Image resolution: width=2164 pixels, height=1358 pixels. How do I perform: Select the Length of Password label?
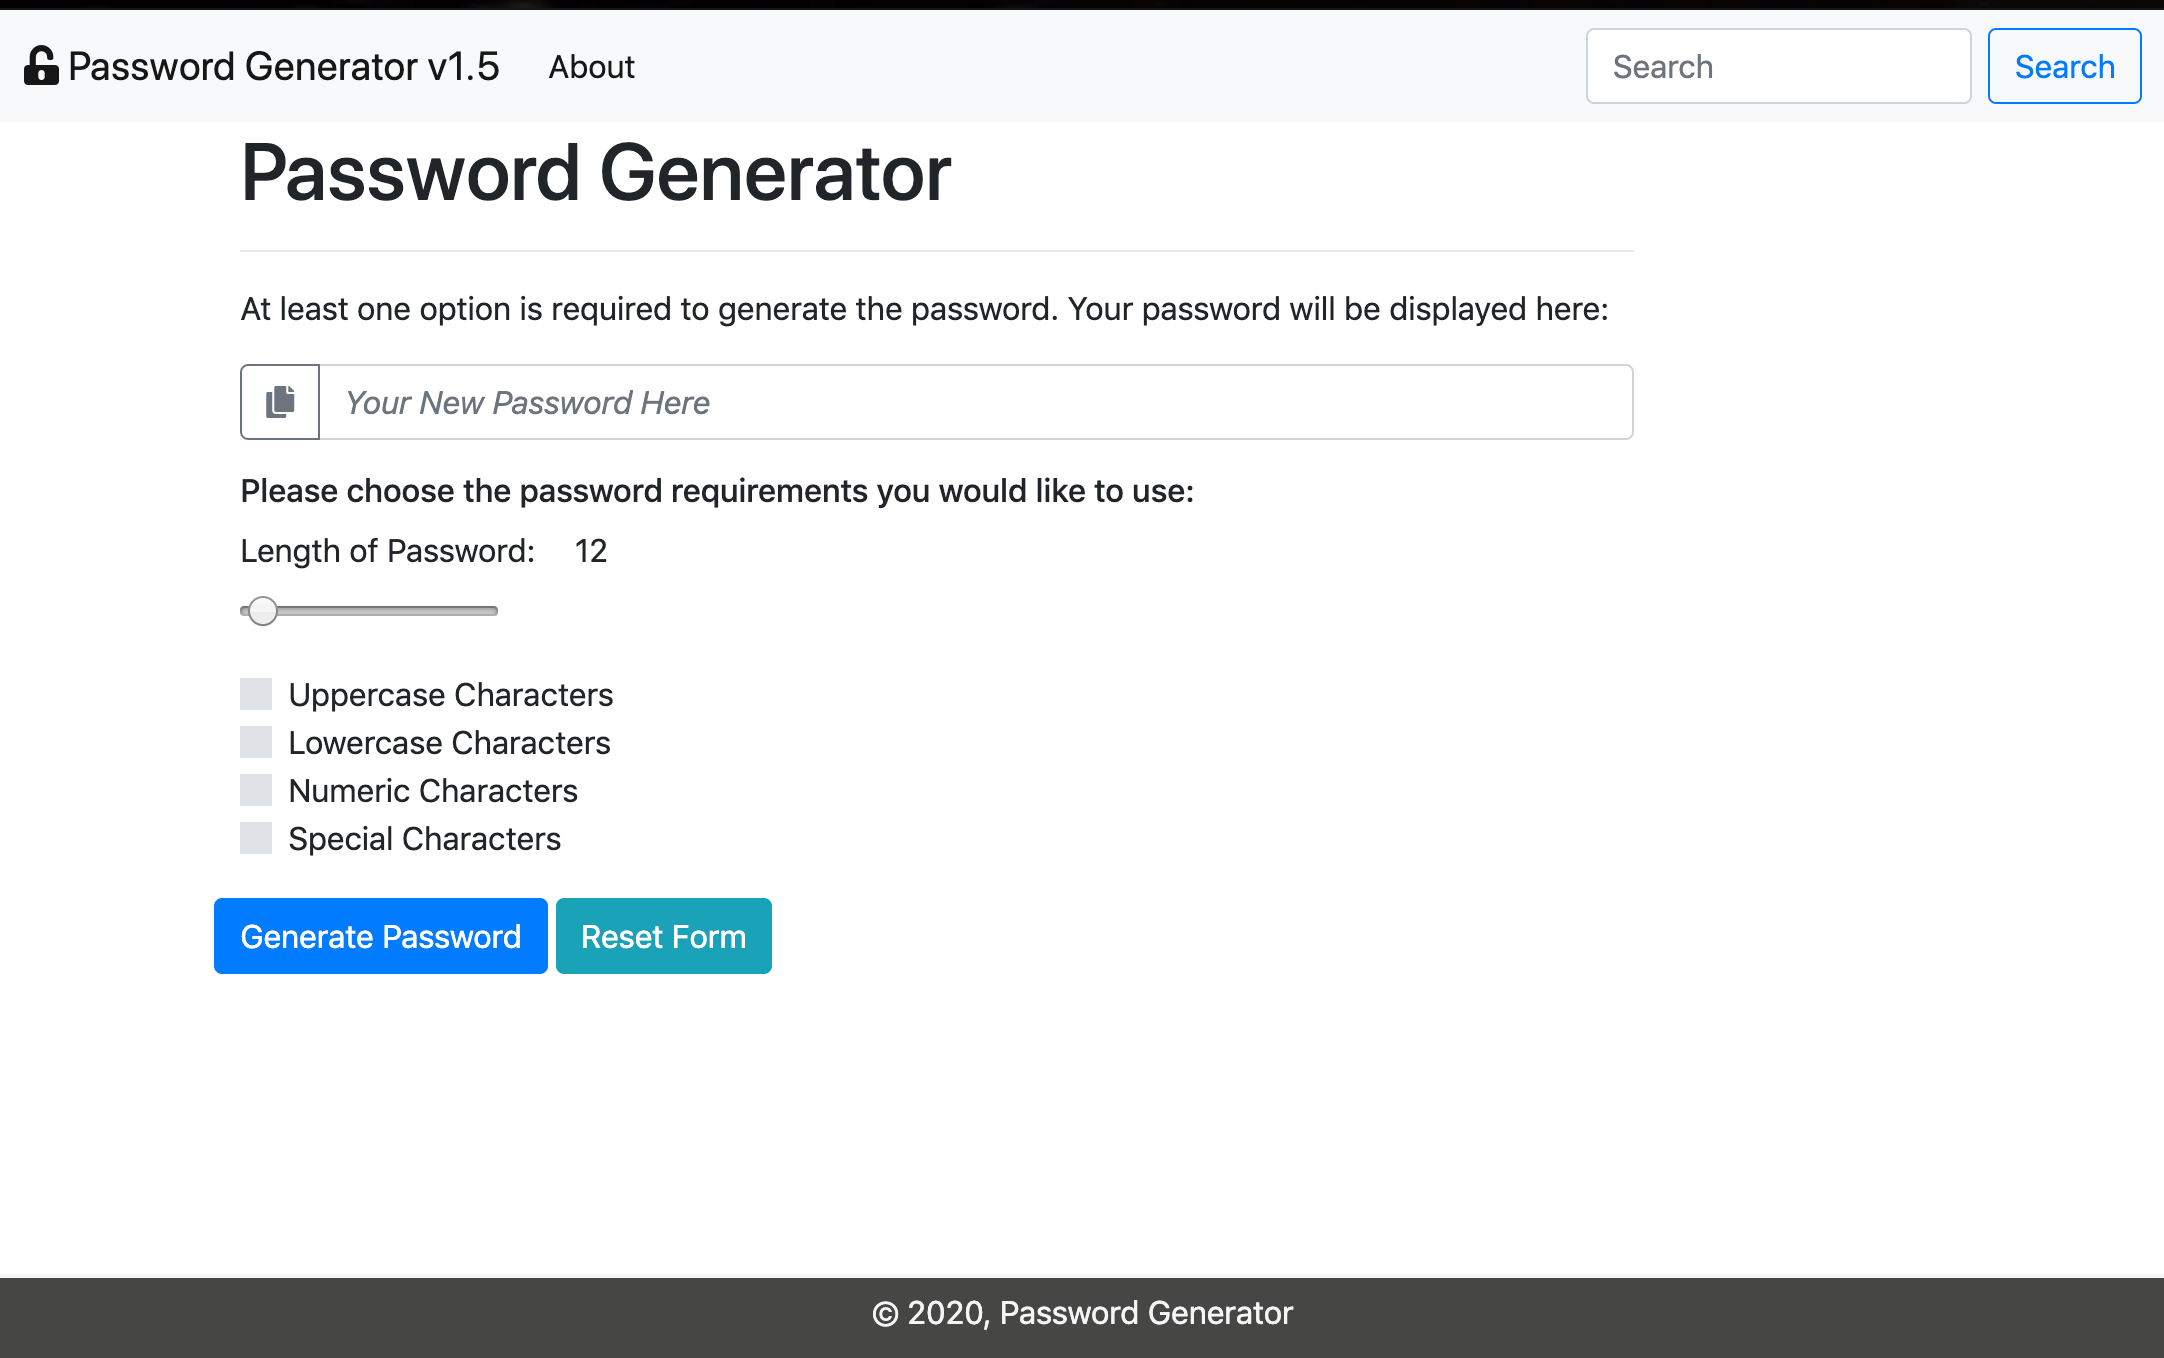tap(387, 550)
